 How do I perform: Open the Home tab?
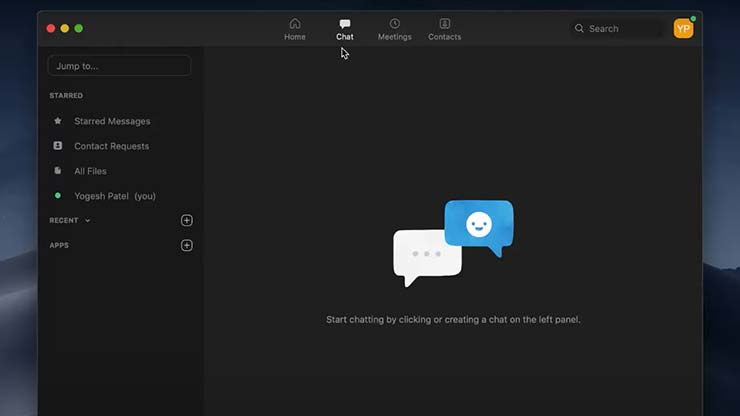[x=294, y=29]
